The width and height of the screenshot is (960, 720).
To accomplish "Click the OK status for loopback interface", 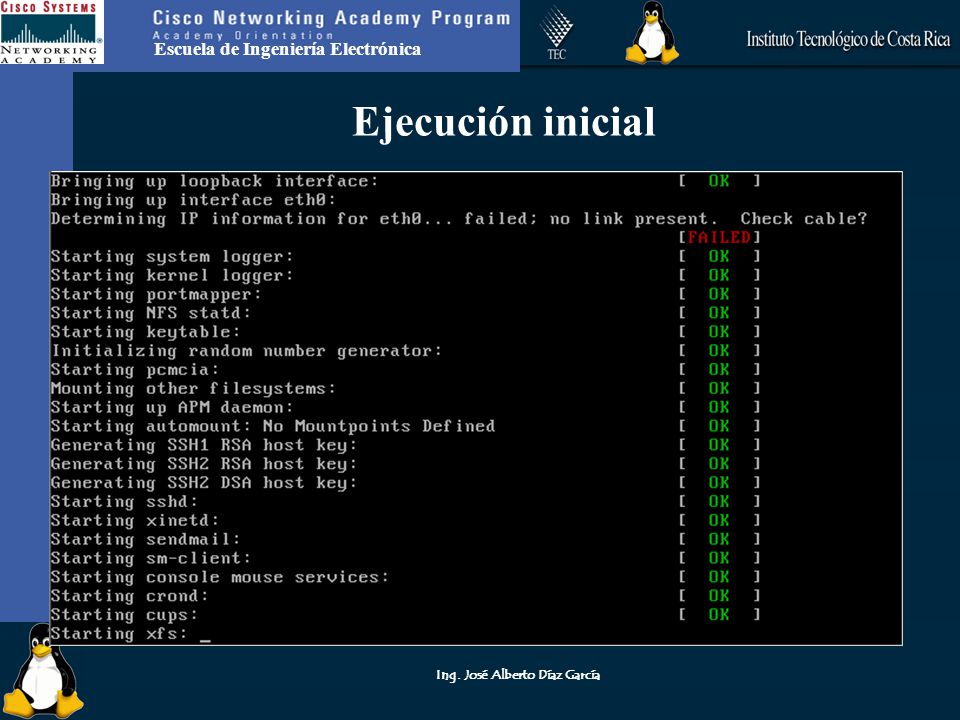I will pos(719,181).
